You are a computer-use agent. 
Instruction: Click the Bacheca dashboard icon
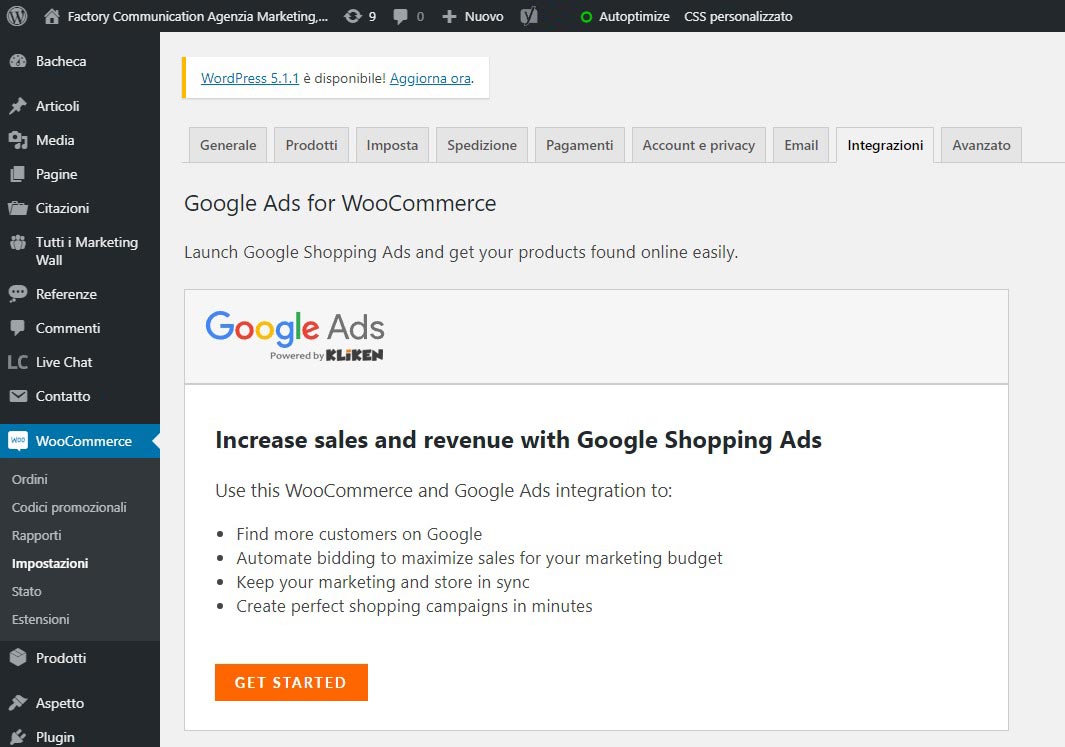[18, 61]
